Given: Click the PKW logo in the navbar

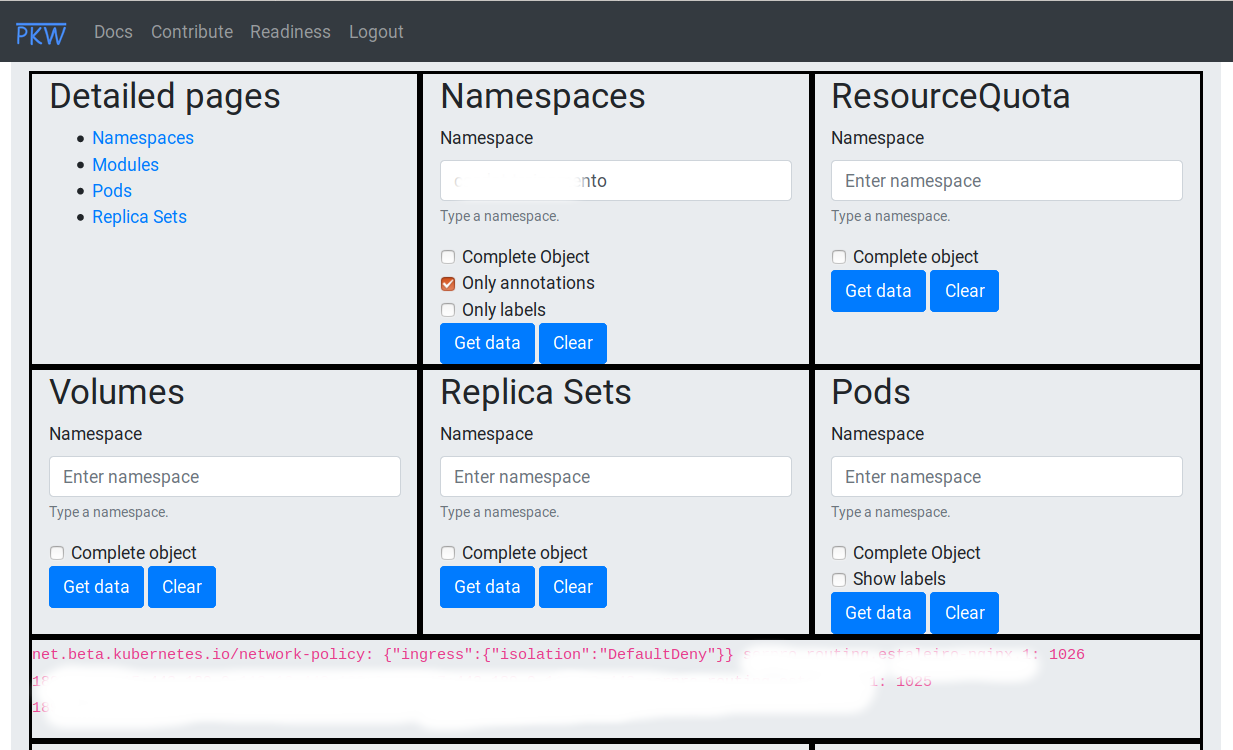Looking at the screenshot, I should 41,33.
